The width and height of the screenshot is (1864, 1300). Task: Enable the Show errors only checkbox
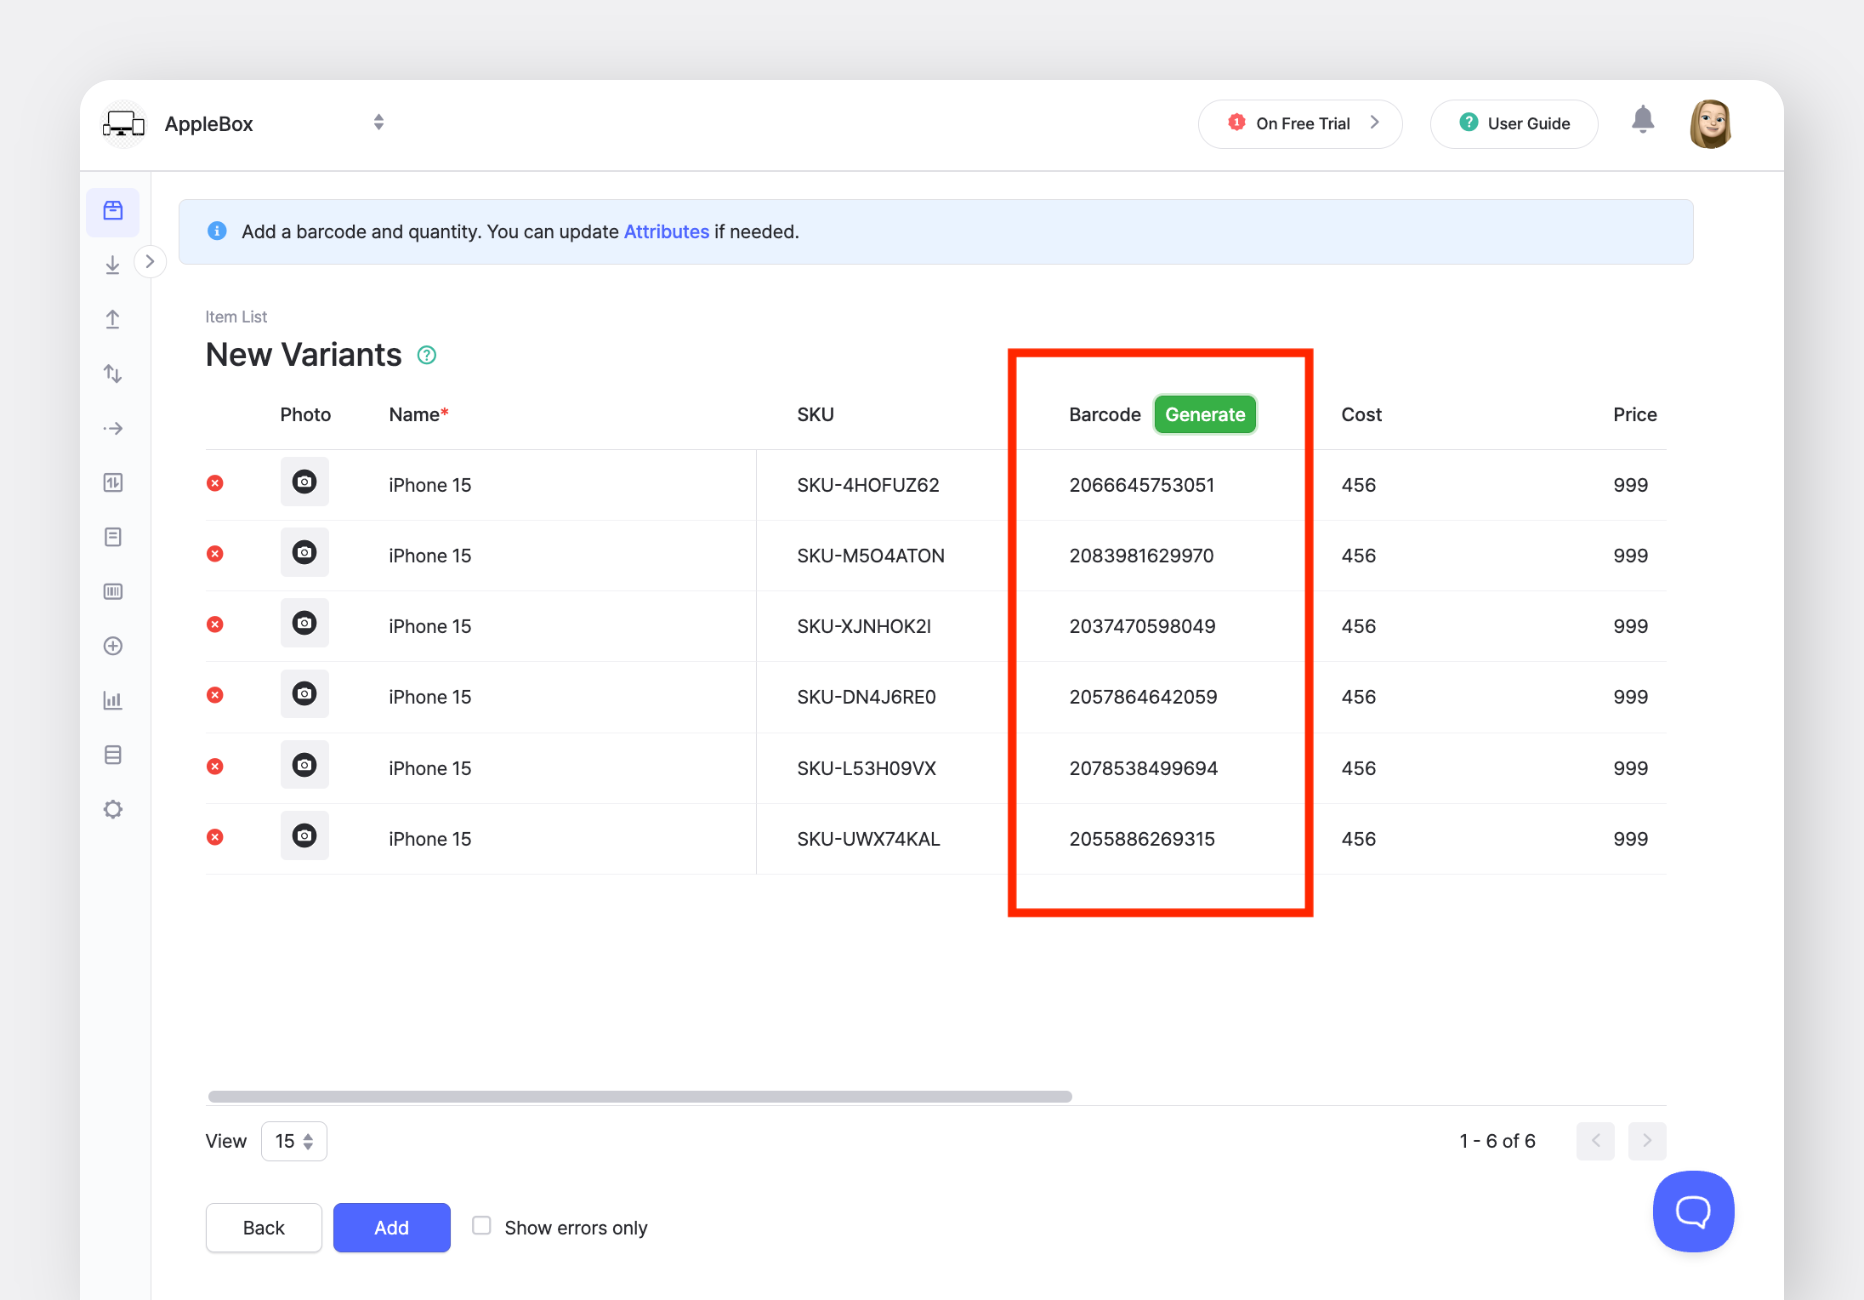[x=481, y=1224]
